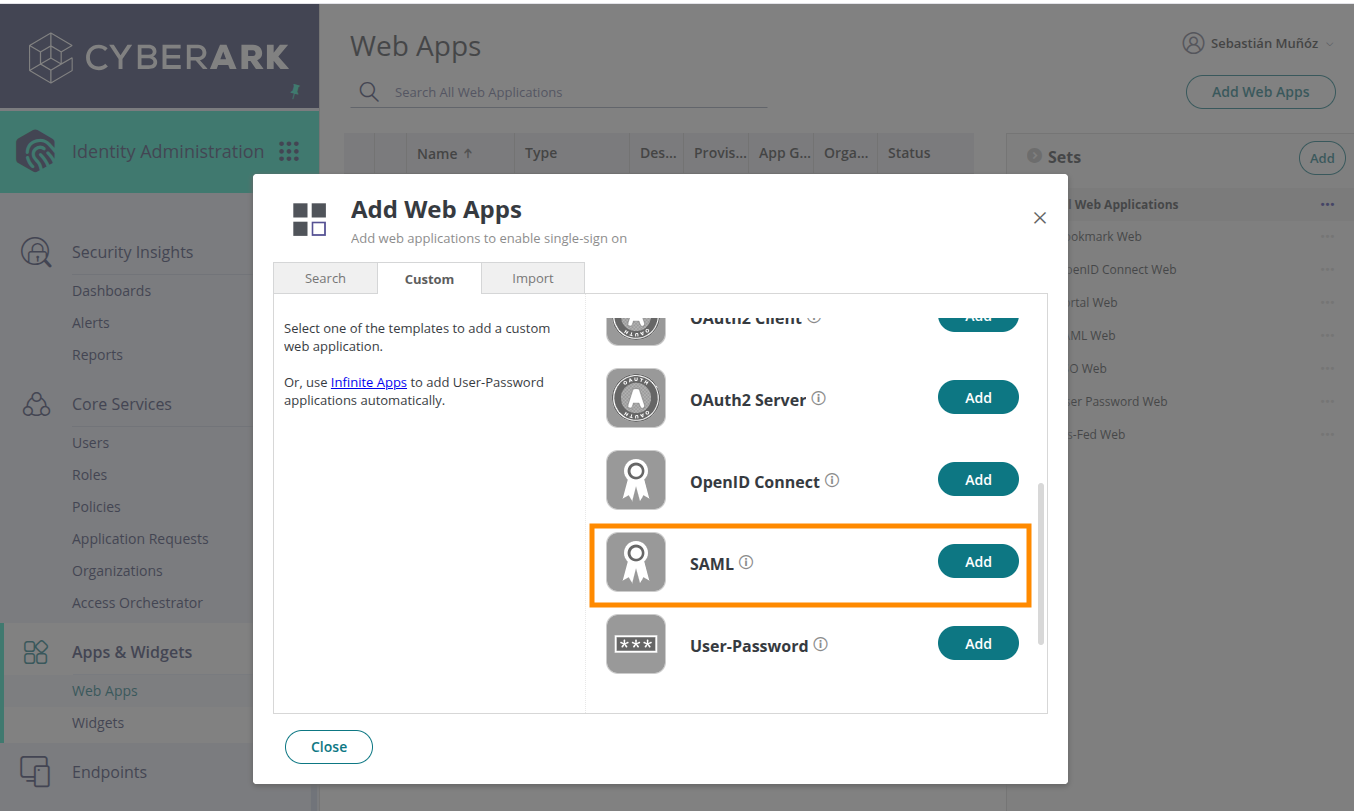1354x811 pixels.
Task: Add the SAML custom application
Action: (x=978, y=562)
